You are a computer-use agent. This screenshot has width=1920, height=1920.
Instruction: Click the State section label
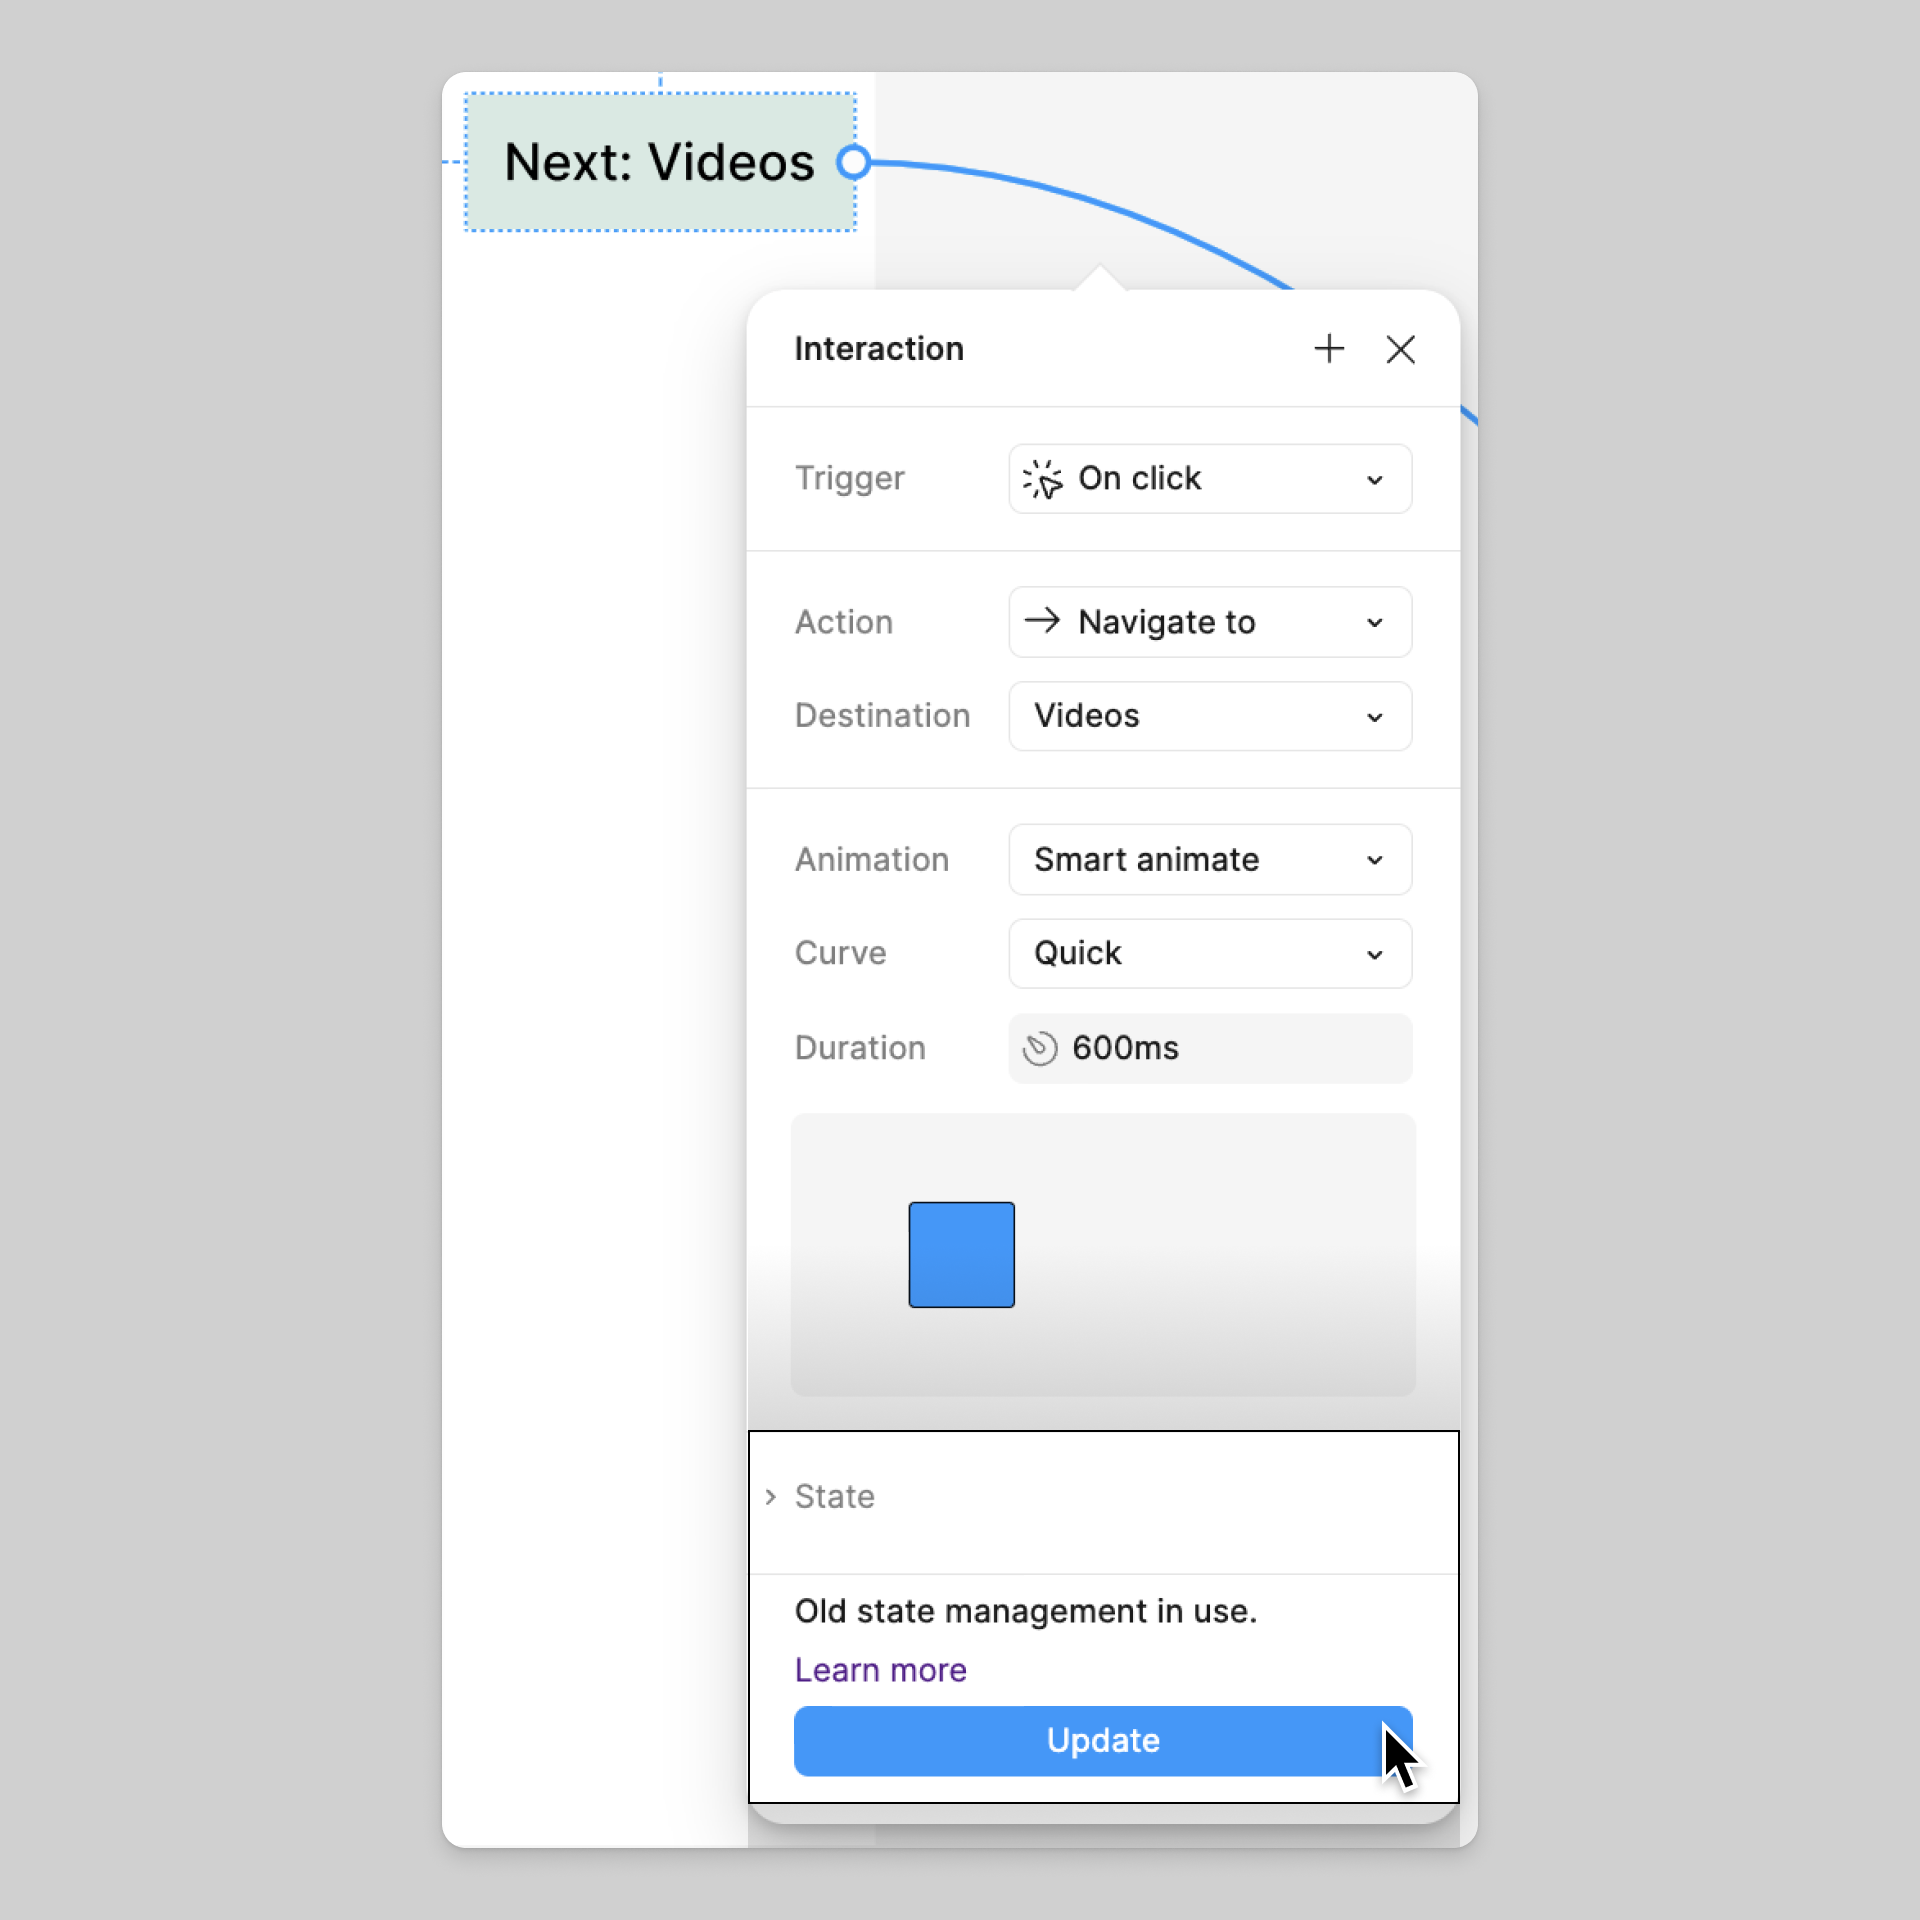834,1497
